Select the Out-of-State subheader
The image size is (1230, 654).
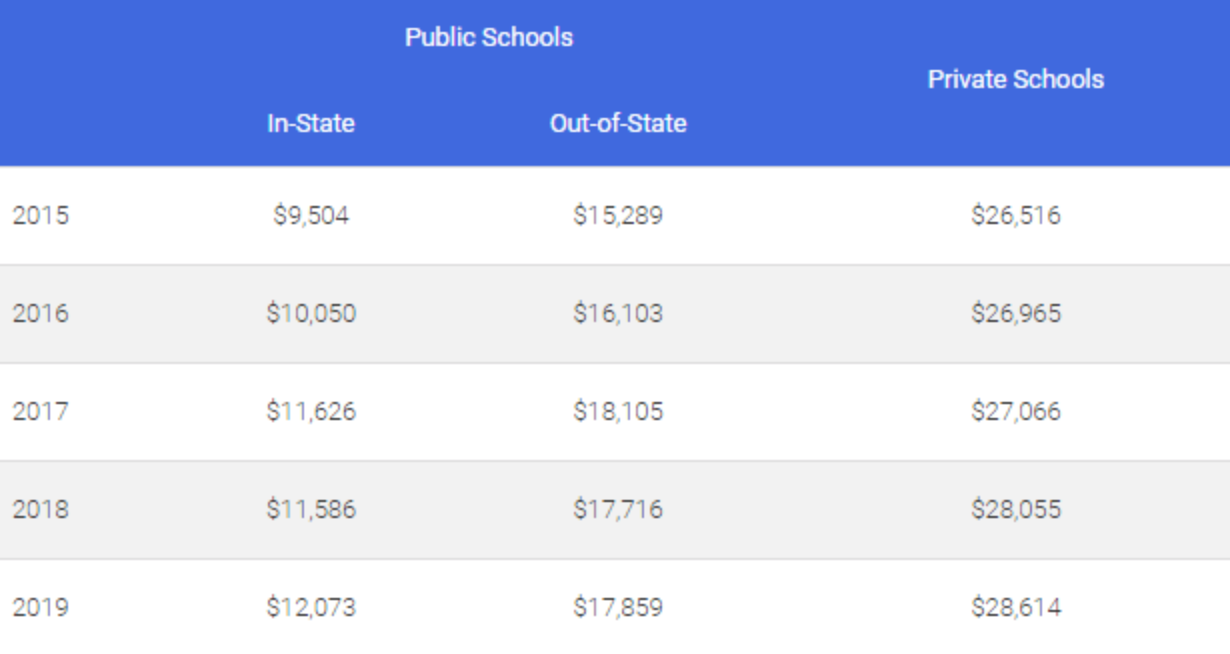coord(618,124)
